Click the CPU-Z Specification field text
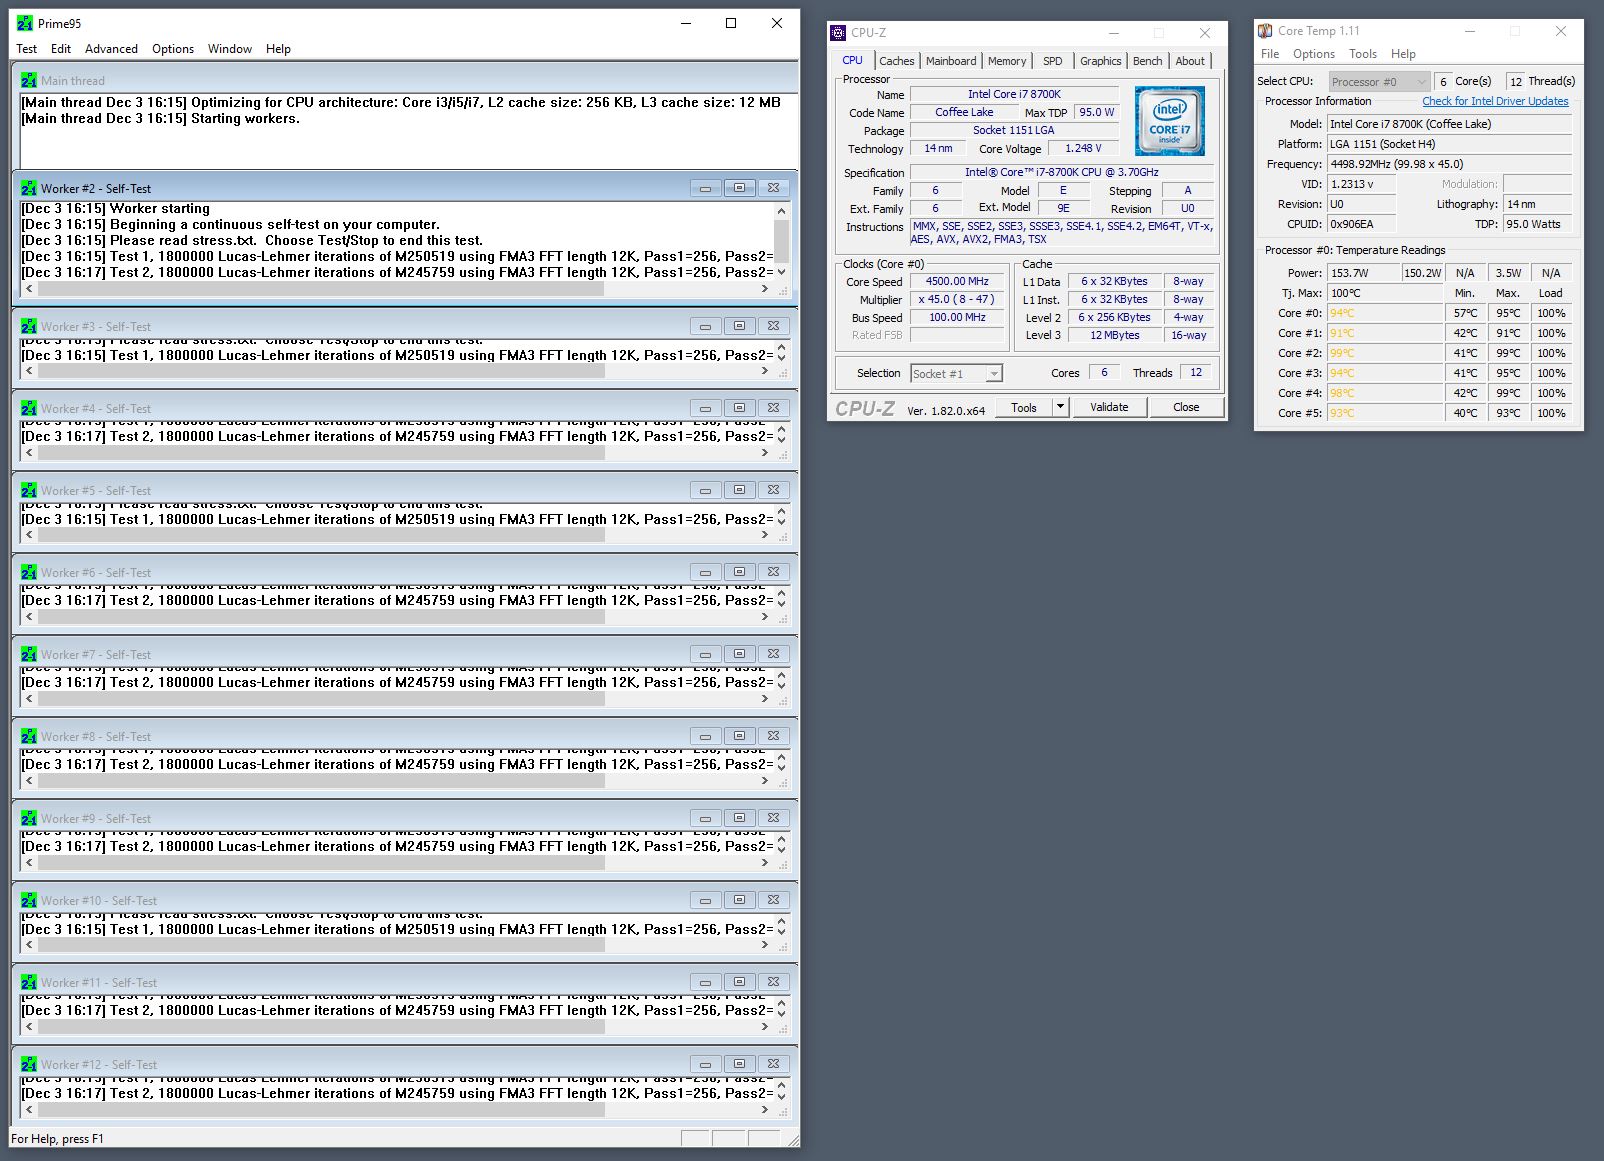1604x1161 pixels. (x=1061, y=172)
